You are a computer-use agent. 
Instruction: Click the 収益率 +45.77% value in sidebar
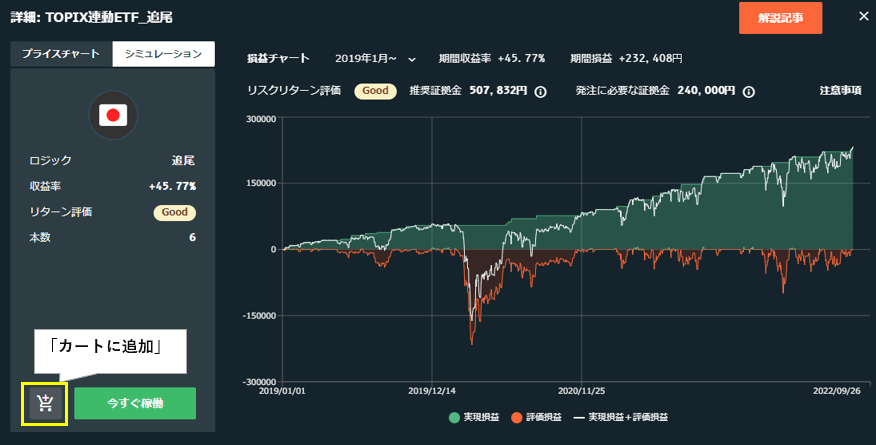tap(172, 186)
